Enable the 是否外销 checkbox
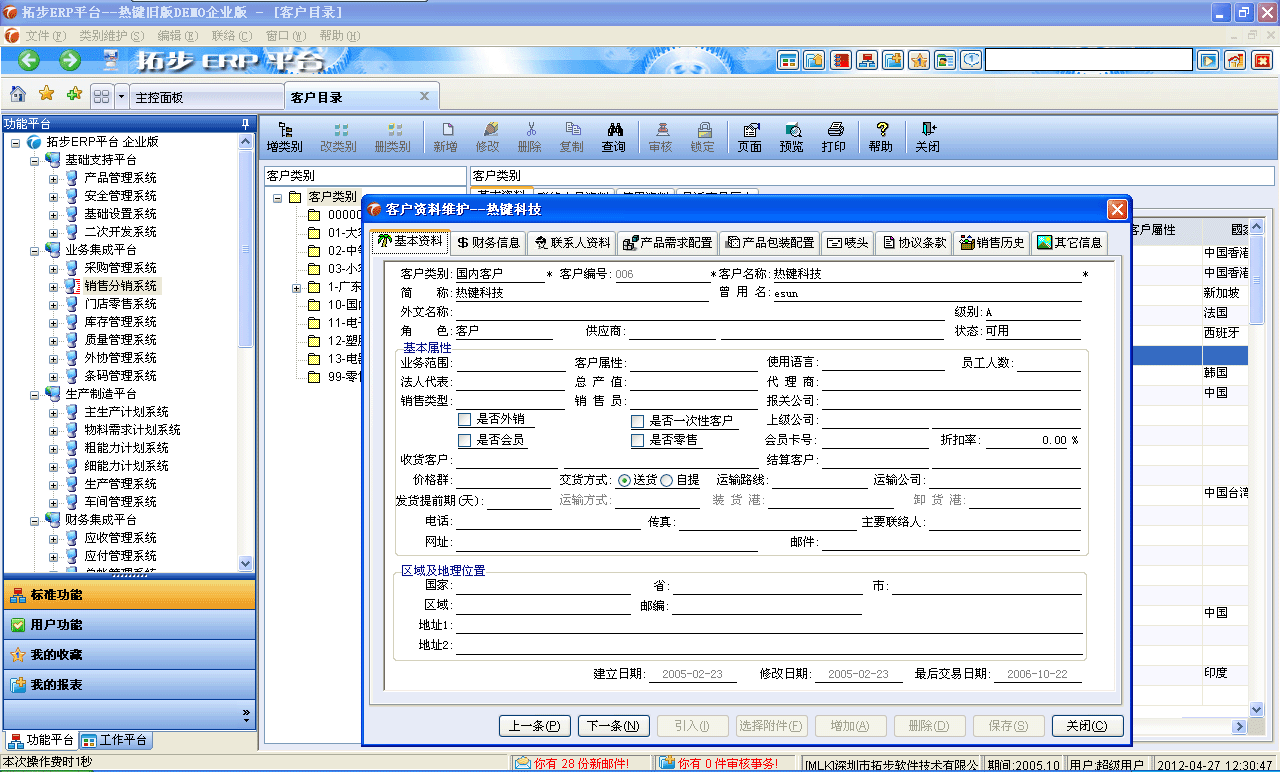Screen dimensions: 1280x772 pyautogui.click(x=465, y=419)
